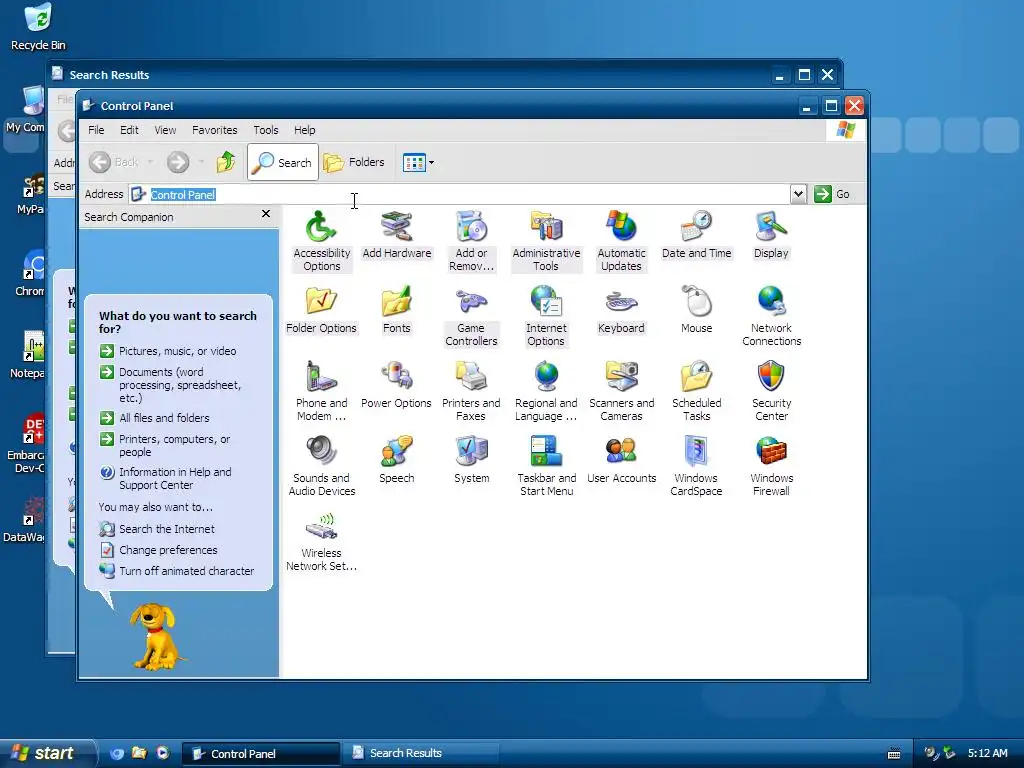Screen dimensions: 1024x768
Task: Open the Views dropdown button
Action: tap(418, 162)
